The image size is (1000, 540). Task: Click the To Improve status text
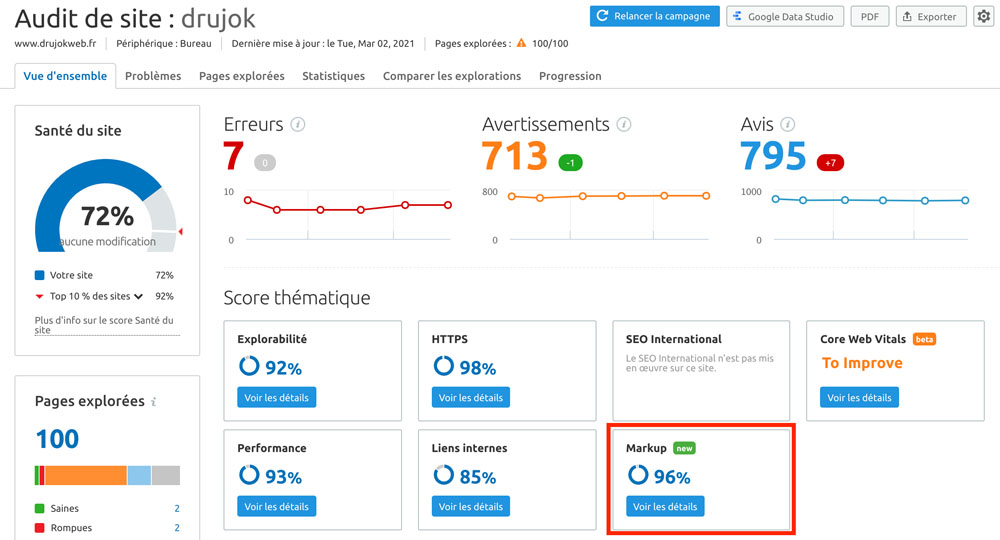point(862,363)
